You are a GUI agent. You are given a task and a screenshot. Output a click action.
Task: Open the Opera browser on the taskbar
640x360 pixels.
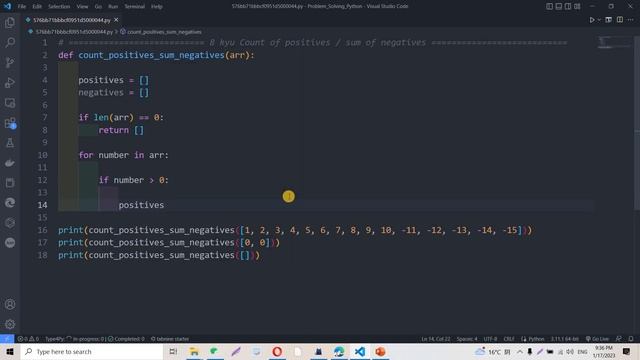tap(277, 351)
